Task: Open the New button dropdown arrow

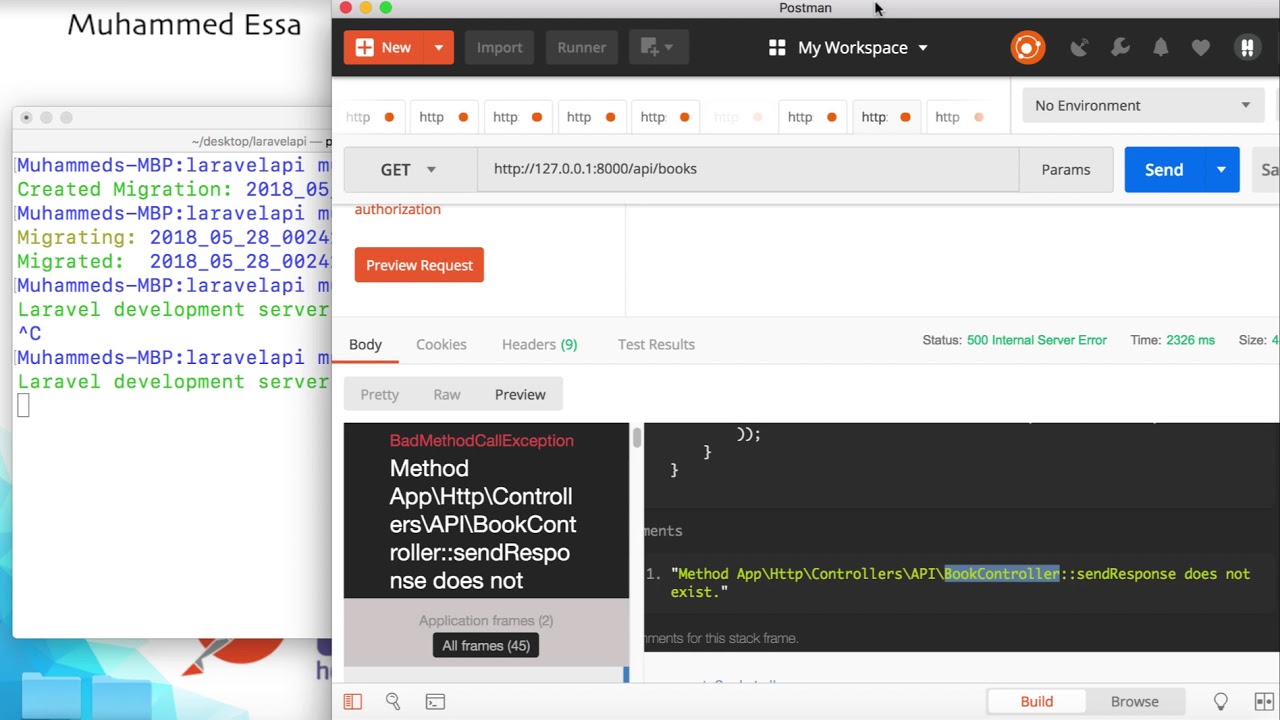Action: pos(438,47)
